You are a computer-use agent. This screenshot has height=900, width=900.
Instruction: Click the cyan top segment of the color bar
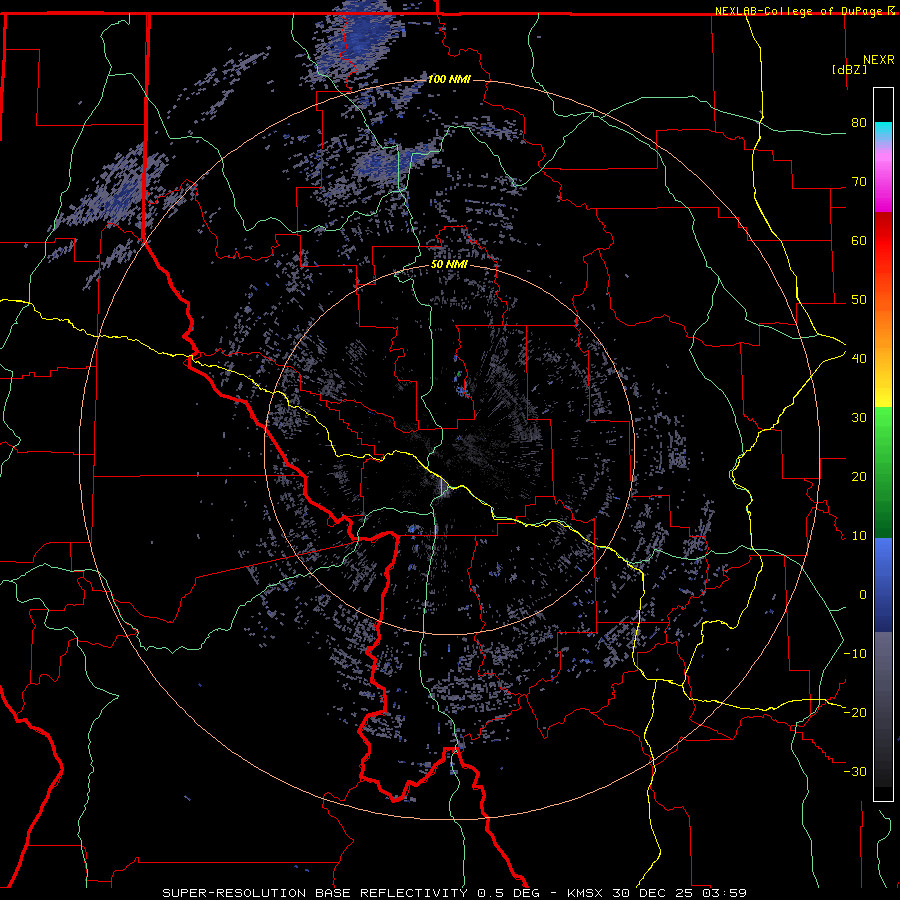(x=883, y=132)
